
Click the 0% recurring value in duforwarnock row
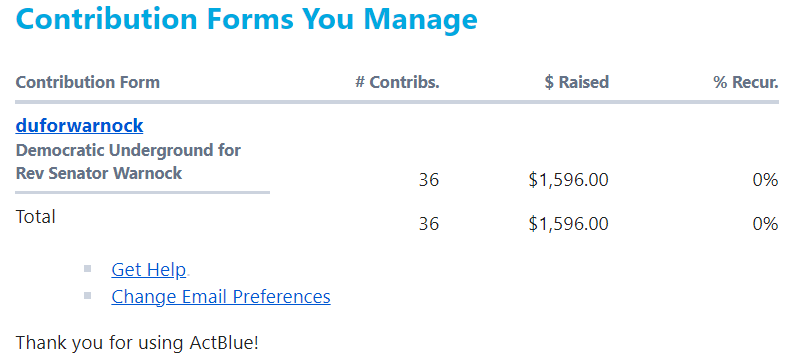point(765,180)
